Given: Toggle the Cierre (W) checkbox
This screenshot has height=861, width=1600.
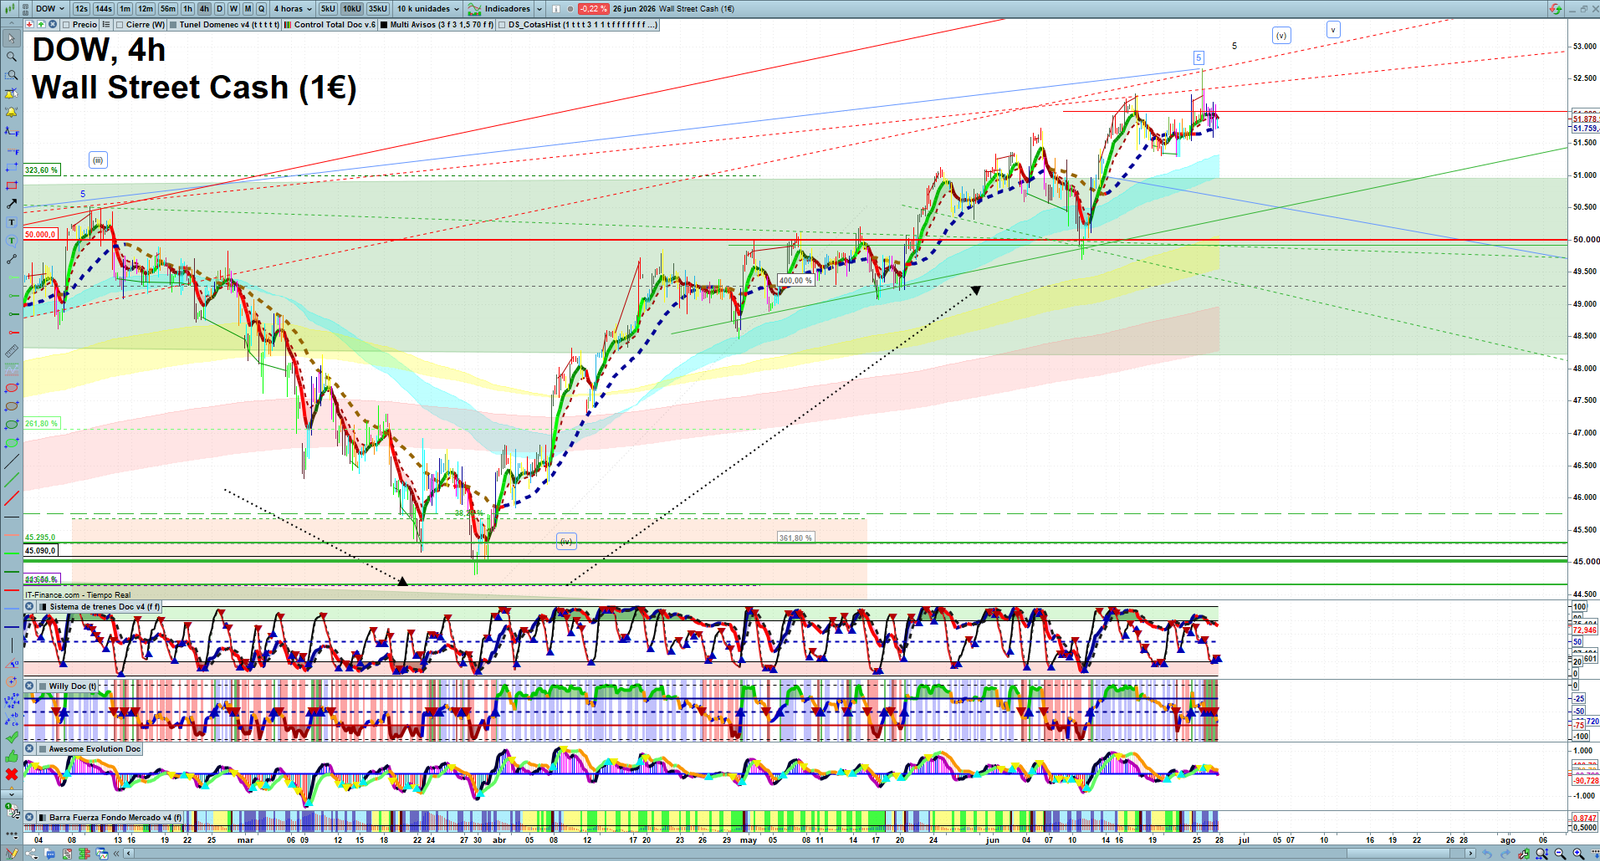Looking at the screenshot, I should (x=119, y=25).
